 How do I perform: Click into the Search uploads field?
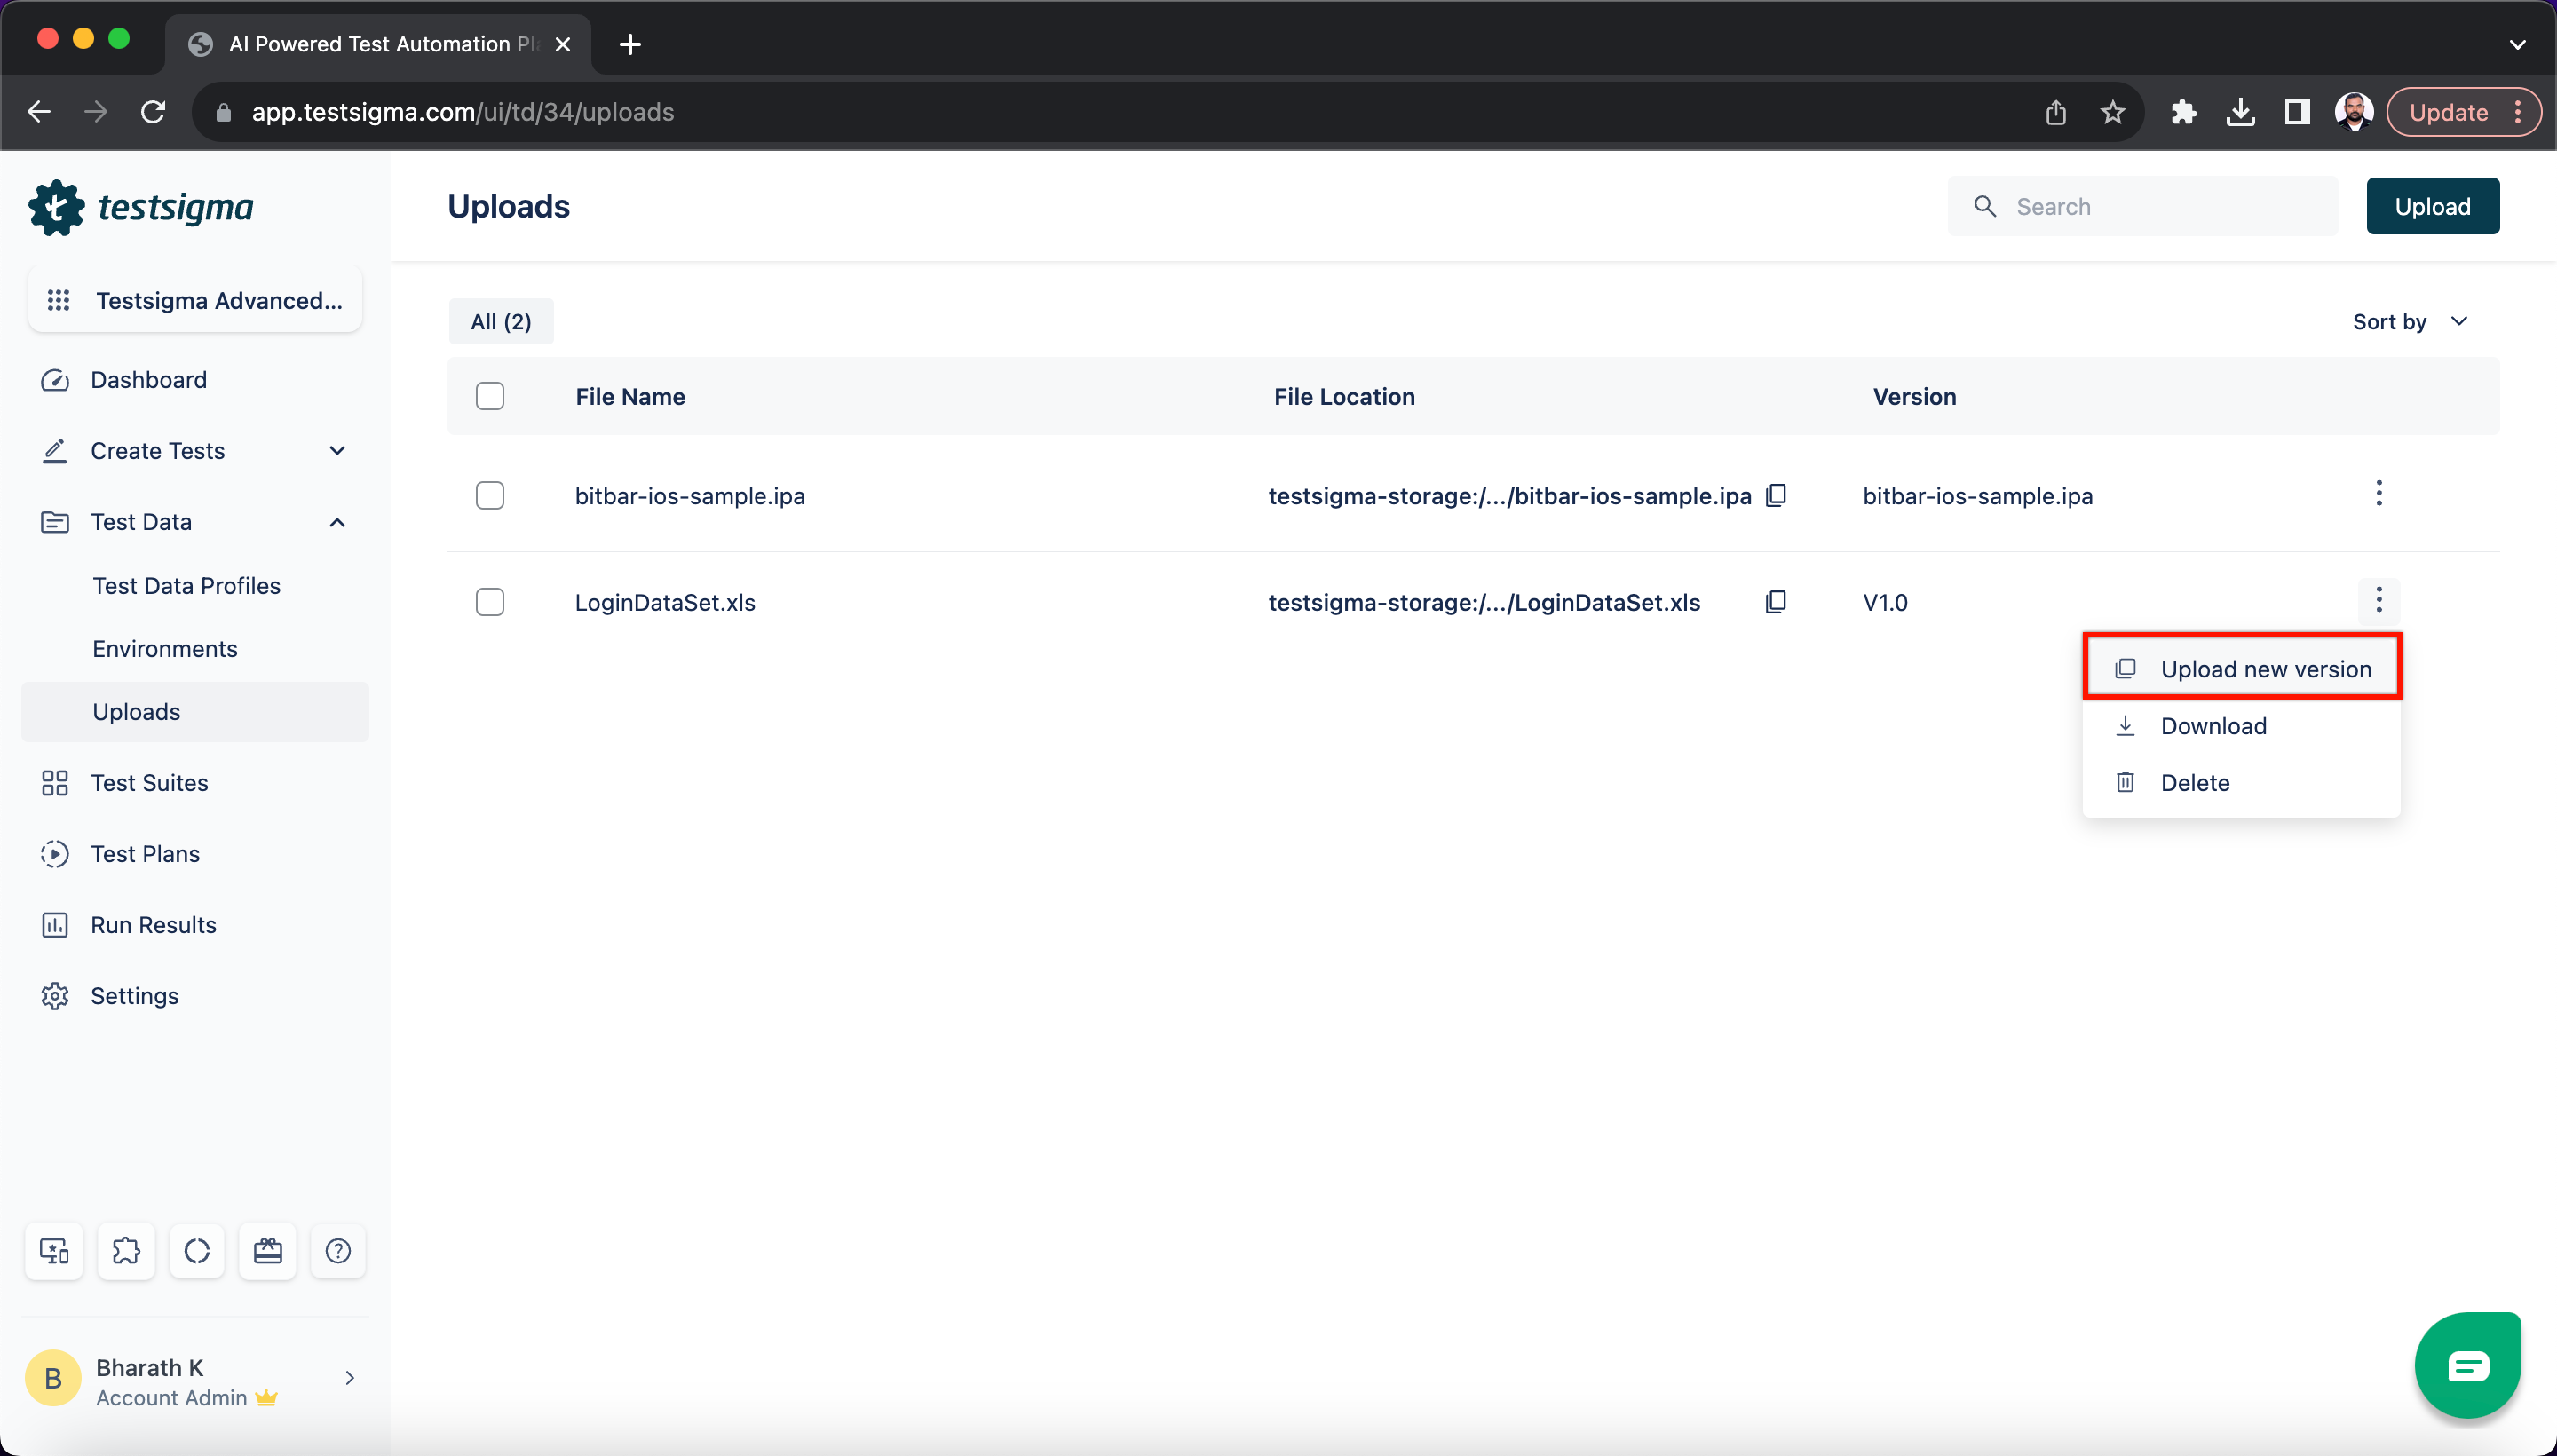(x=2160, y=206)
